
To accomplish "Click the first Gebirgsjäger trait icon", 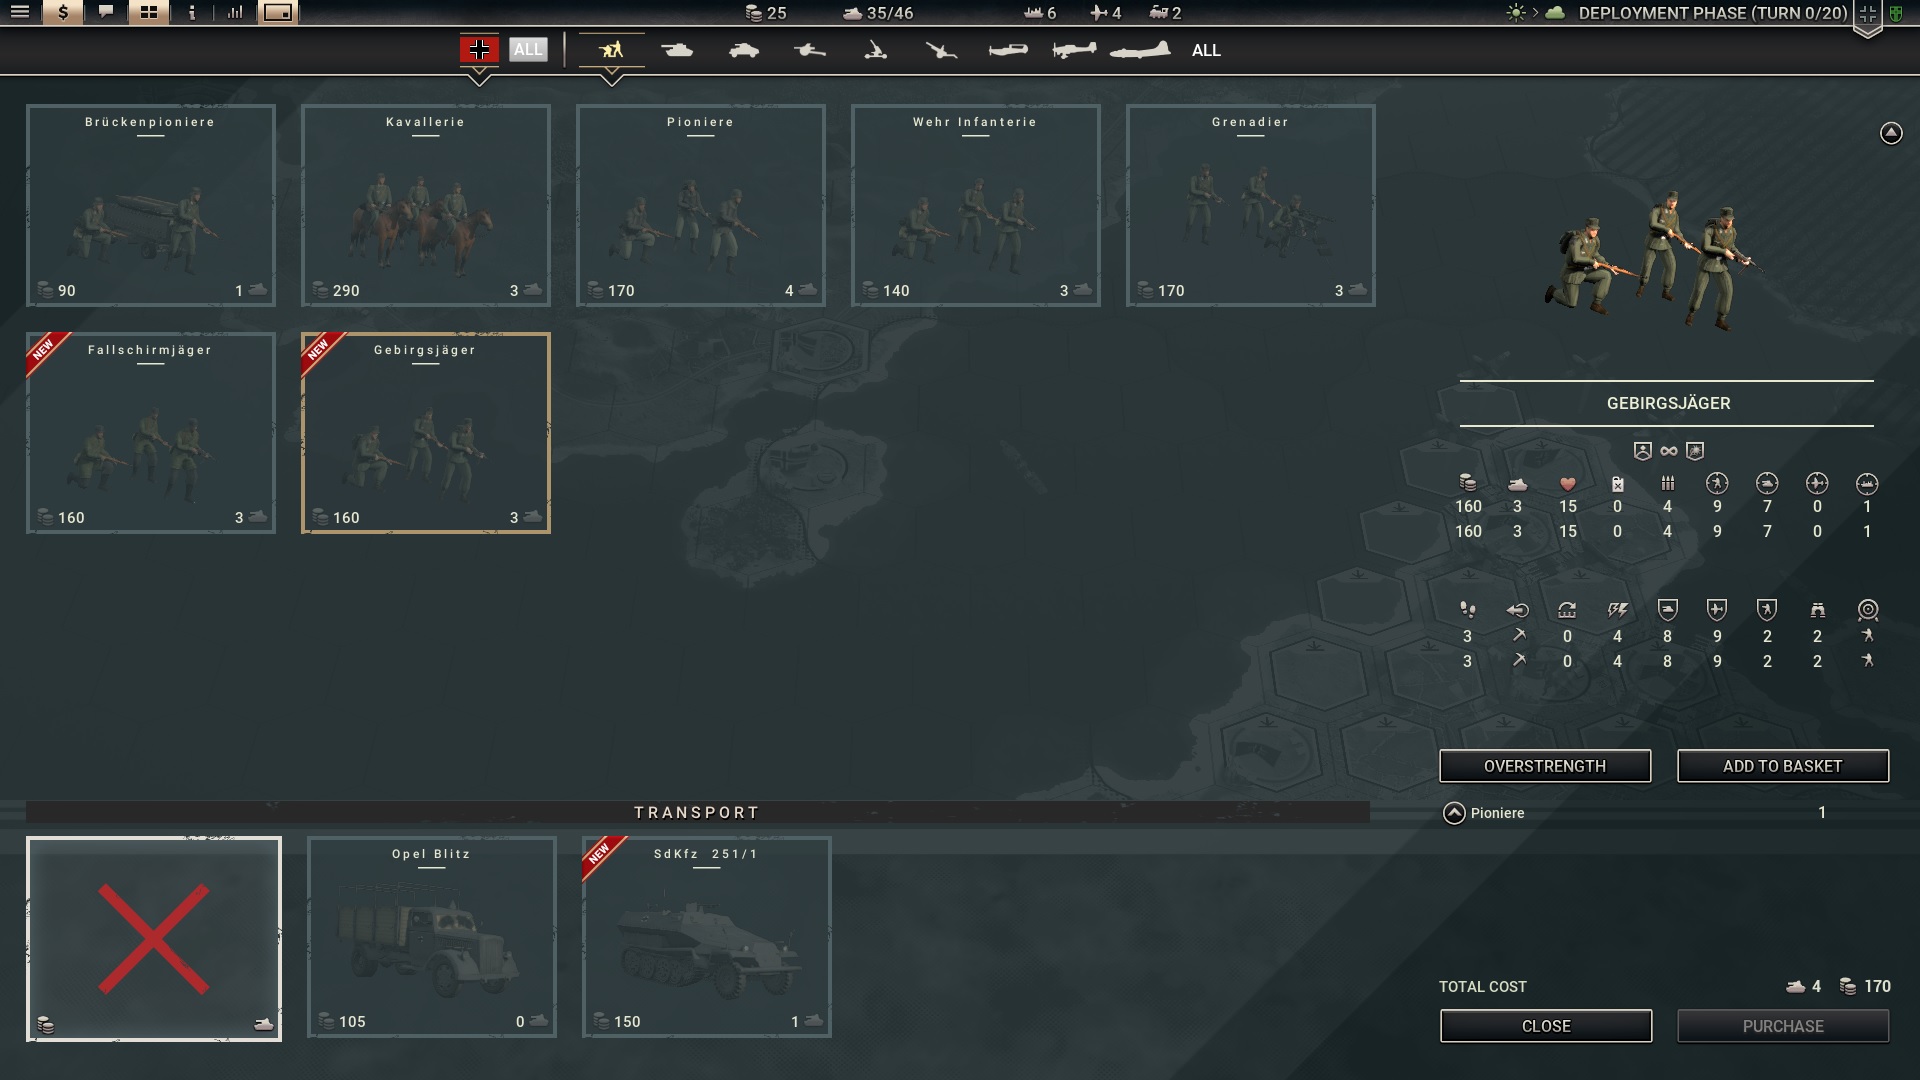I will (1642, 451).
